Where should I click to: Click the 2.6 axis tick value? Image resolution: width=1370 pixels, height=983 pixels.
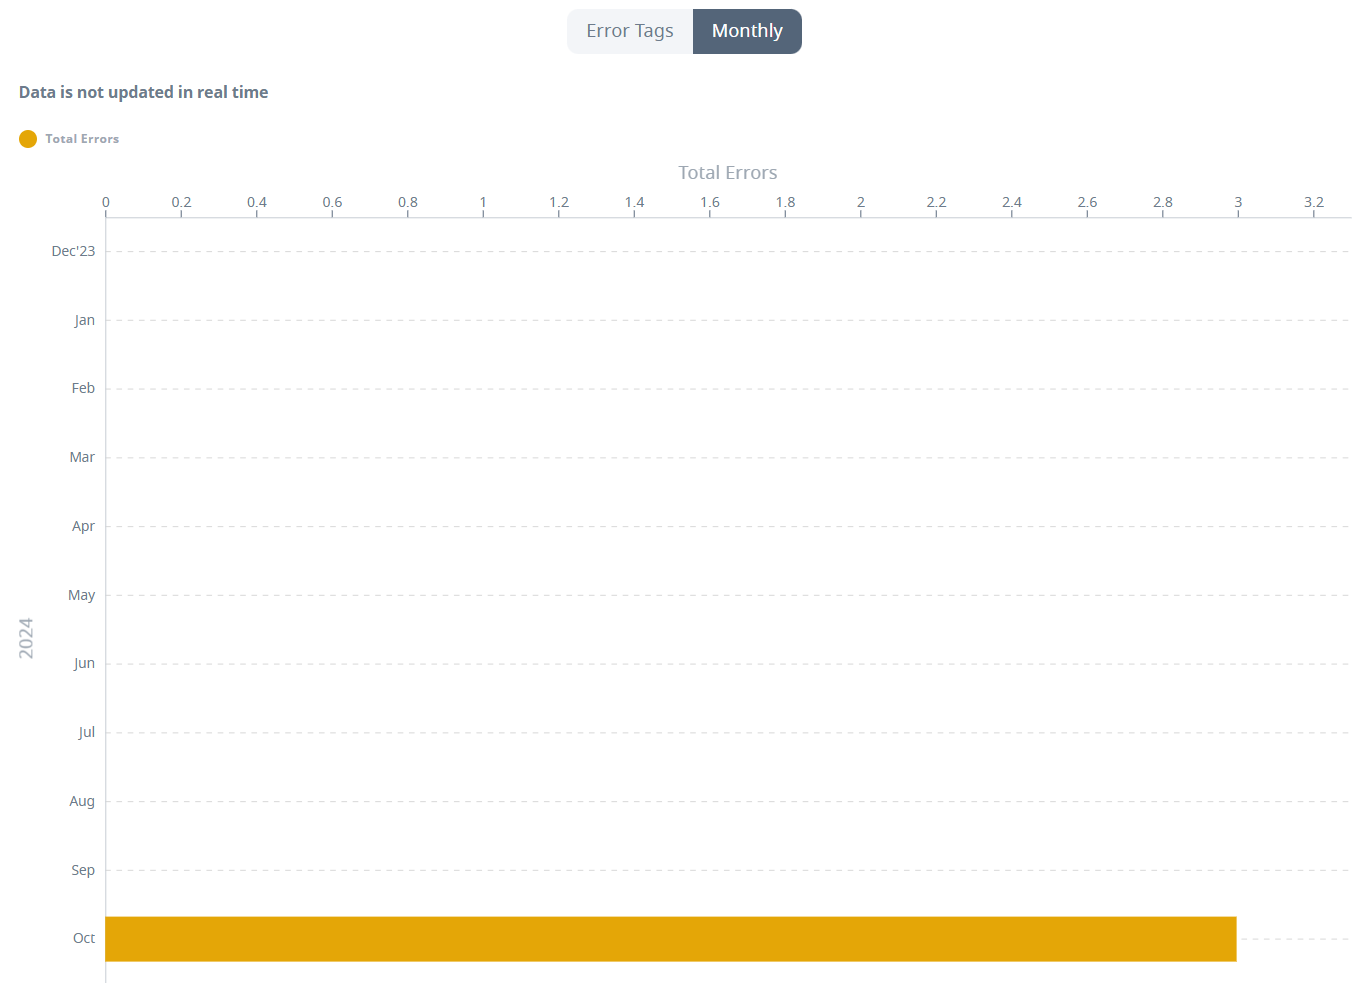point(1087,202)
